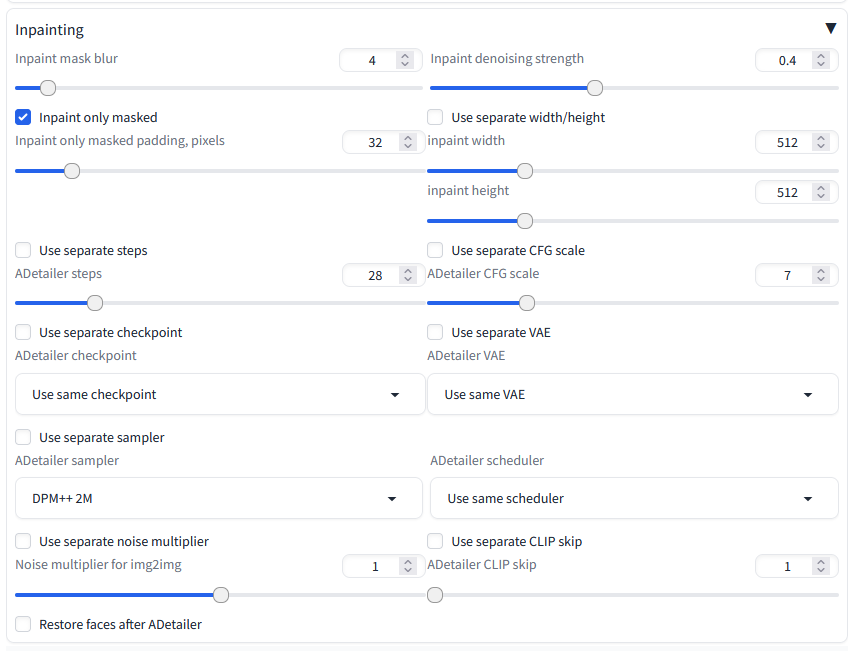Click the Noise multiplier stepper arrows
The width and height of the screenshot is (854, 651).
click(407, 566)
